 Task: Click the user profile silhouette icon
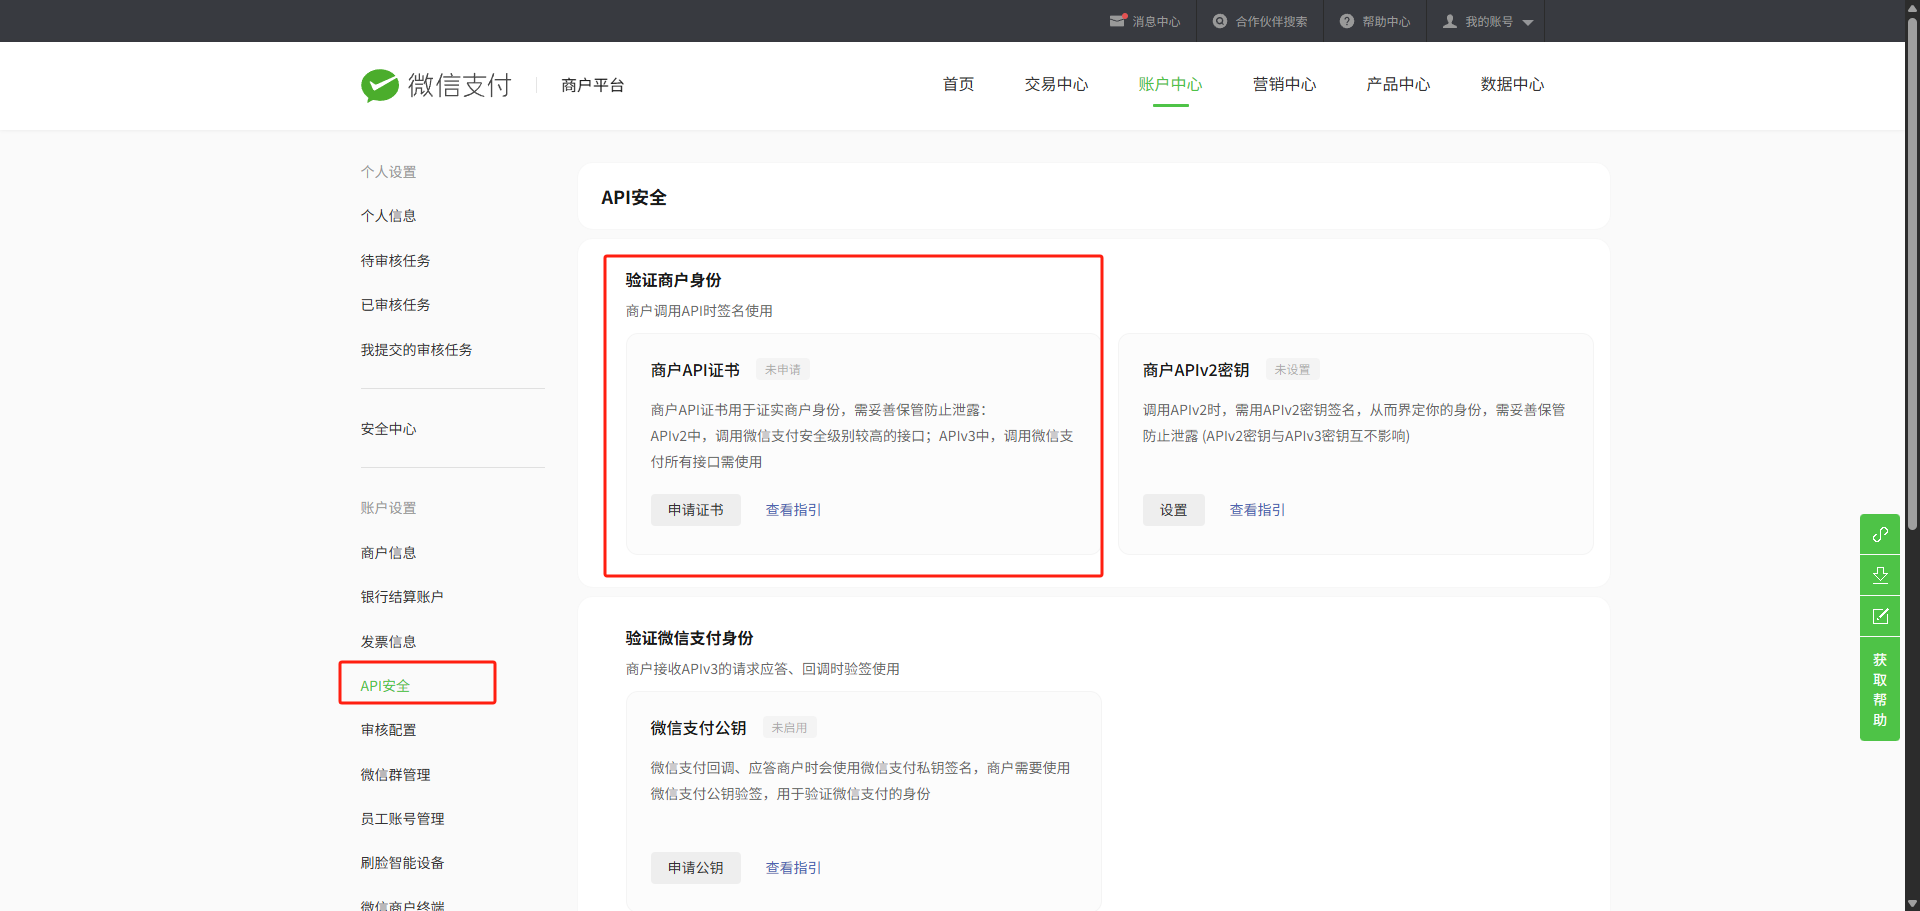[x=1449, y=21]
